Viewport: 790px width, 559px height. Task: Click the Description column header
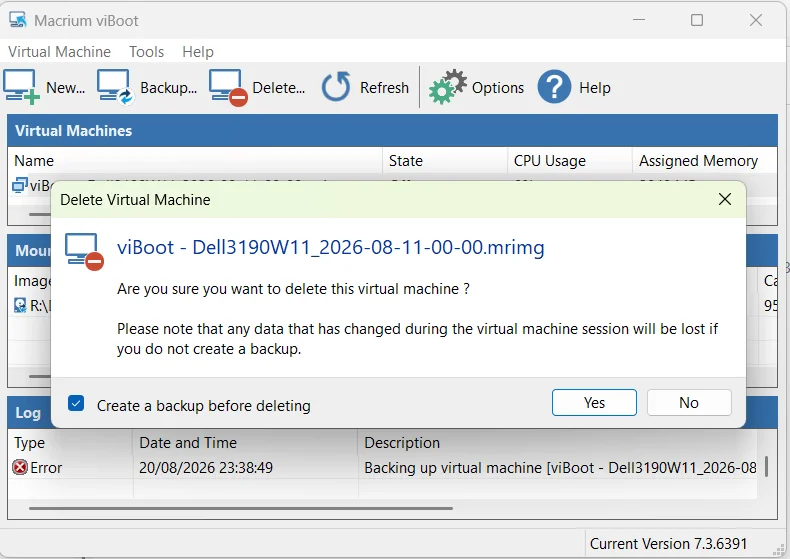[x=557, y=443]
